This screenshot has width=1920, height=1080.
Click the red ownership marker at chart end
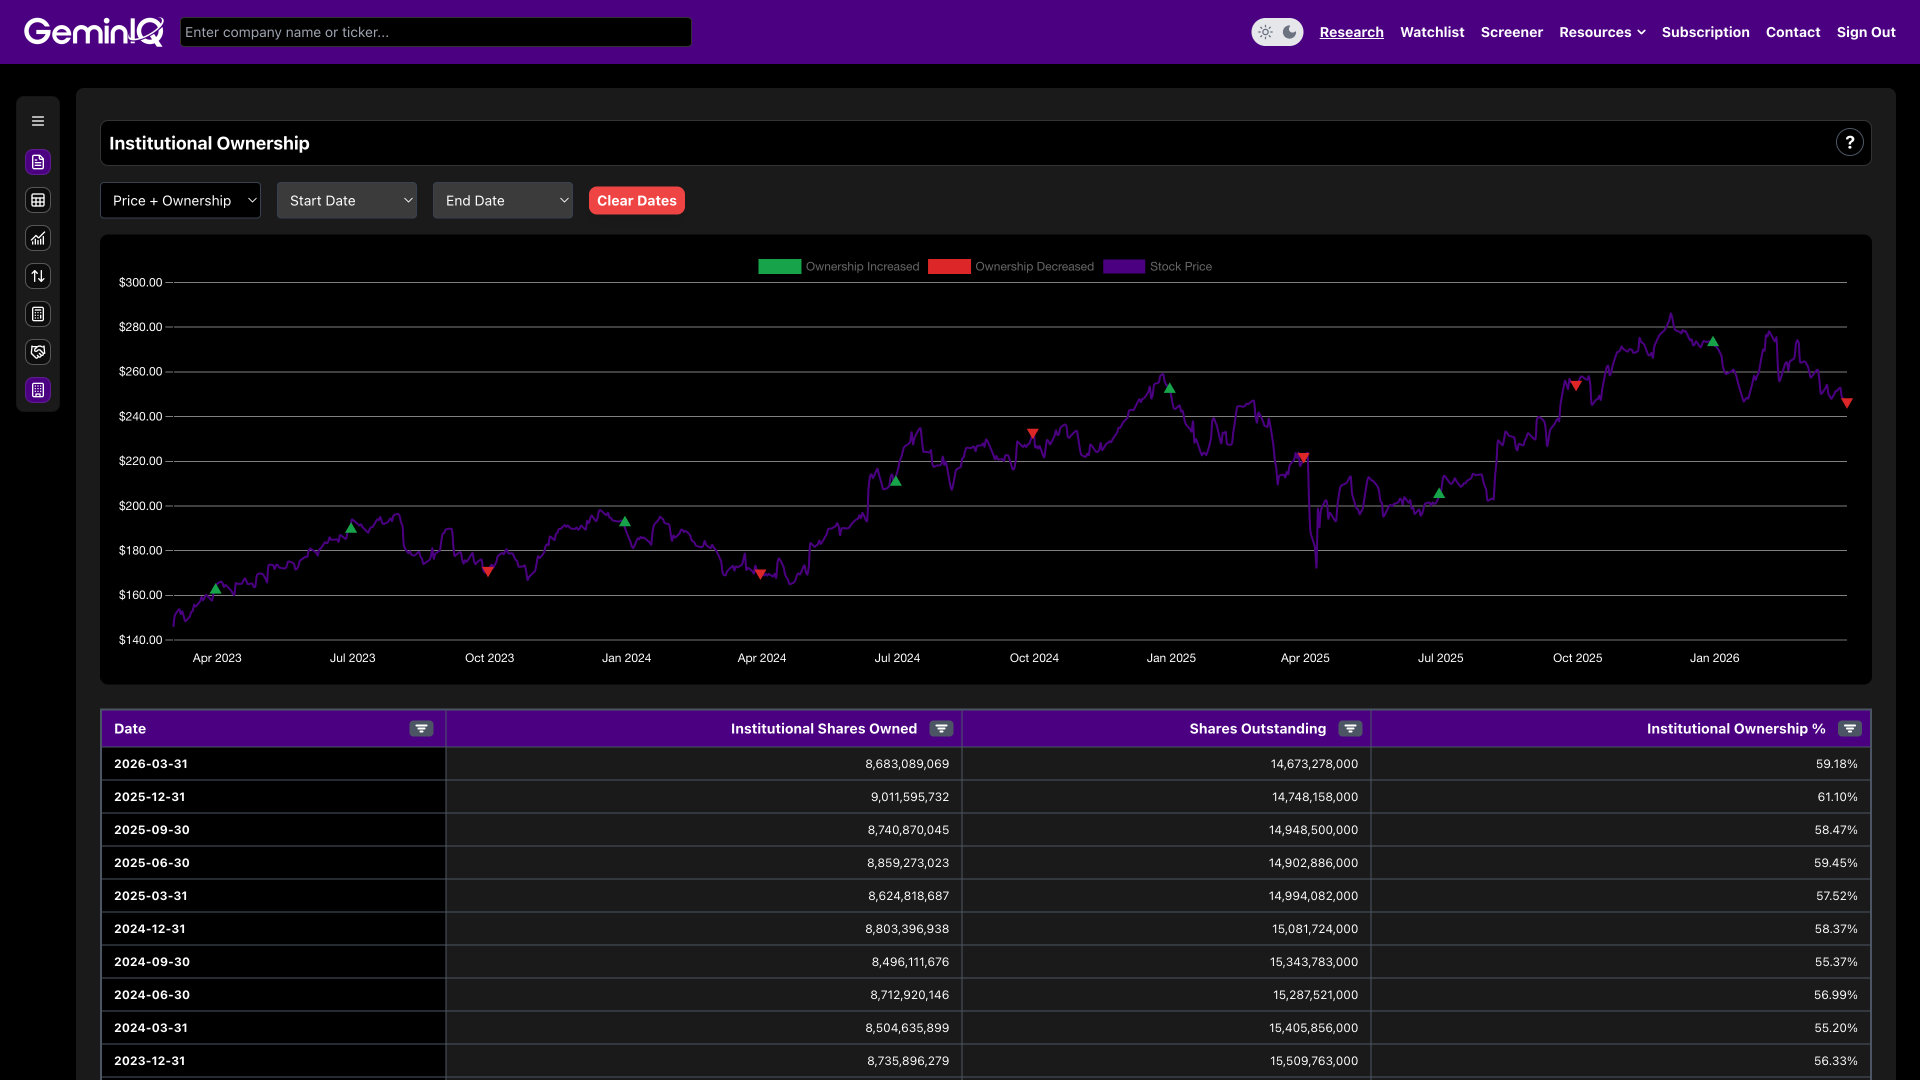tap(1847, 403)
